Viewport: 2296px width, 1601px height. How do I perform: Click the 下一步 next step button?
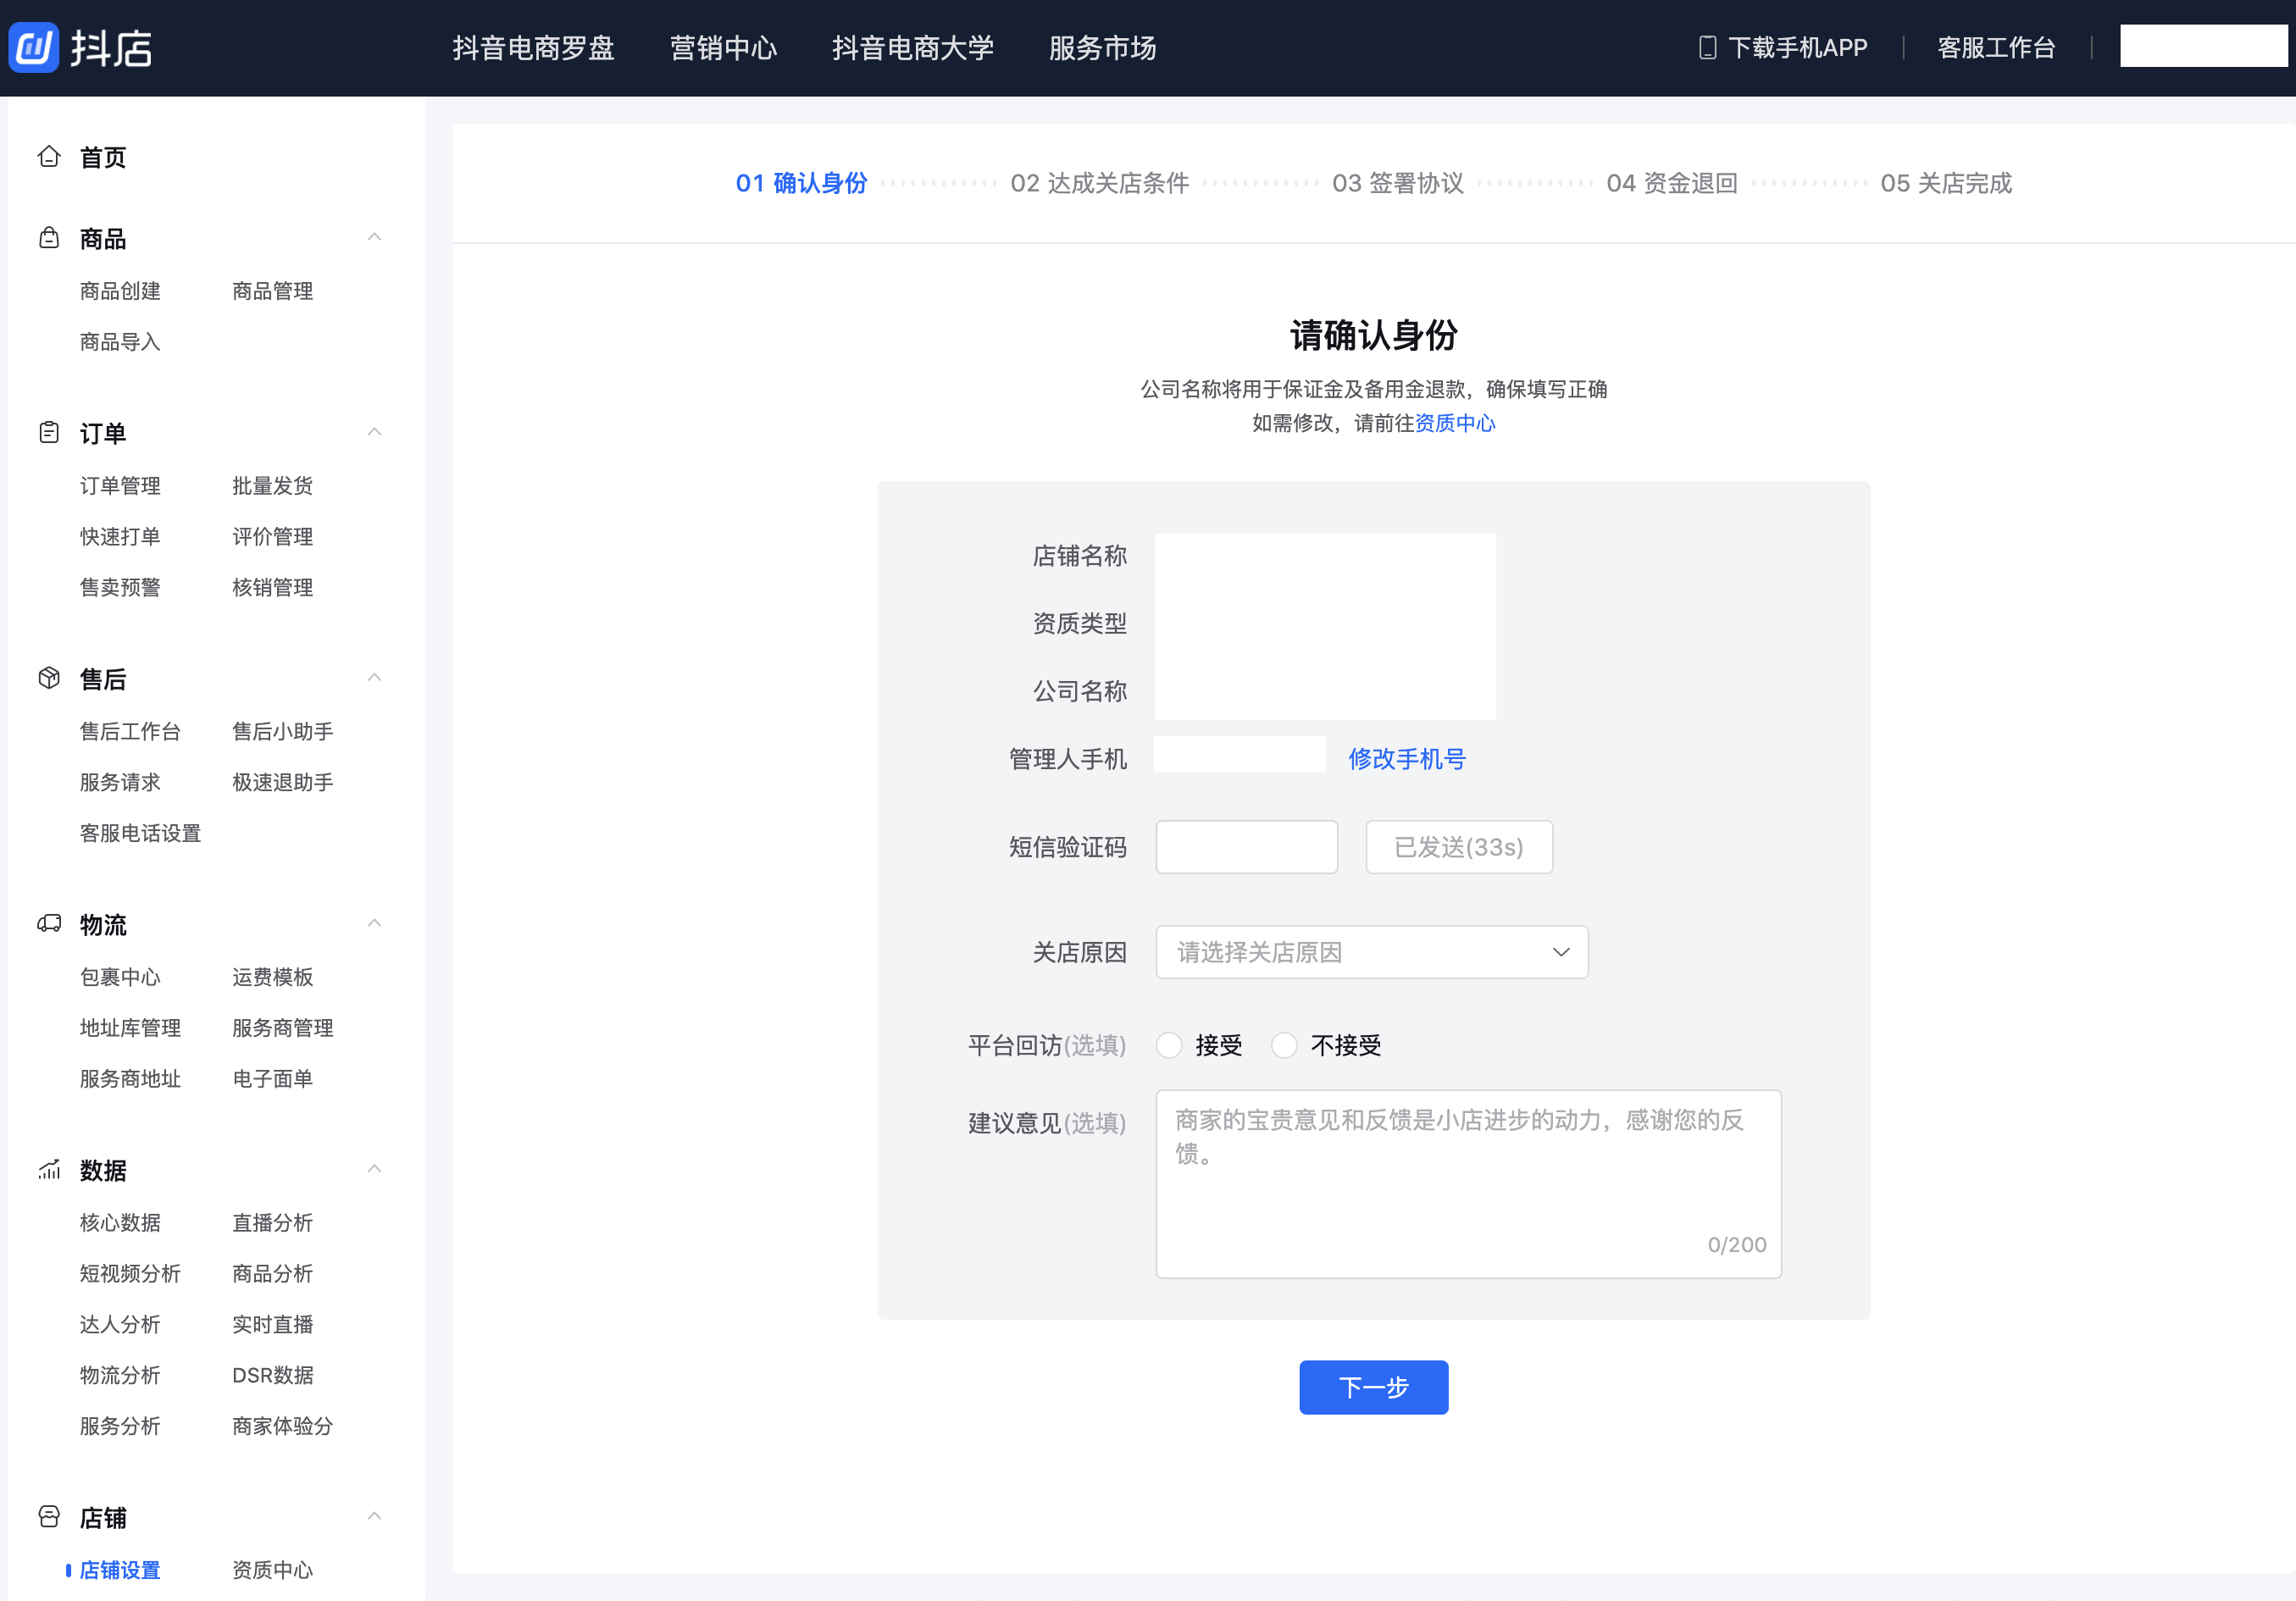coord(1373,1387)
